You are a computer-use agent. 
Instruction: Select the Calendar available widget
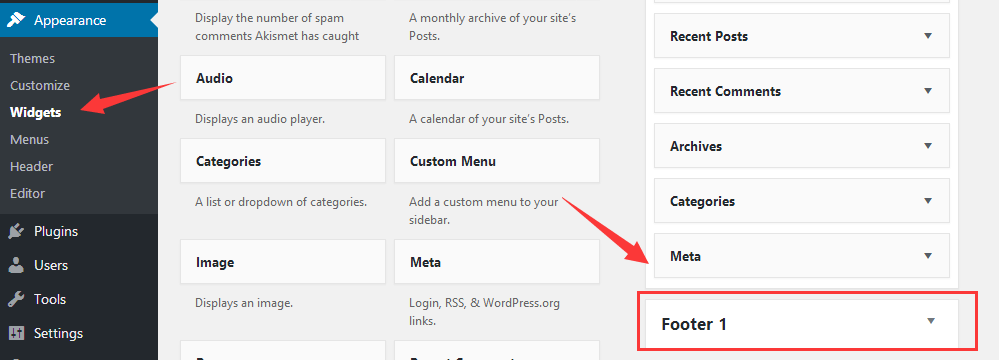pos(497,78)
